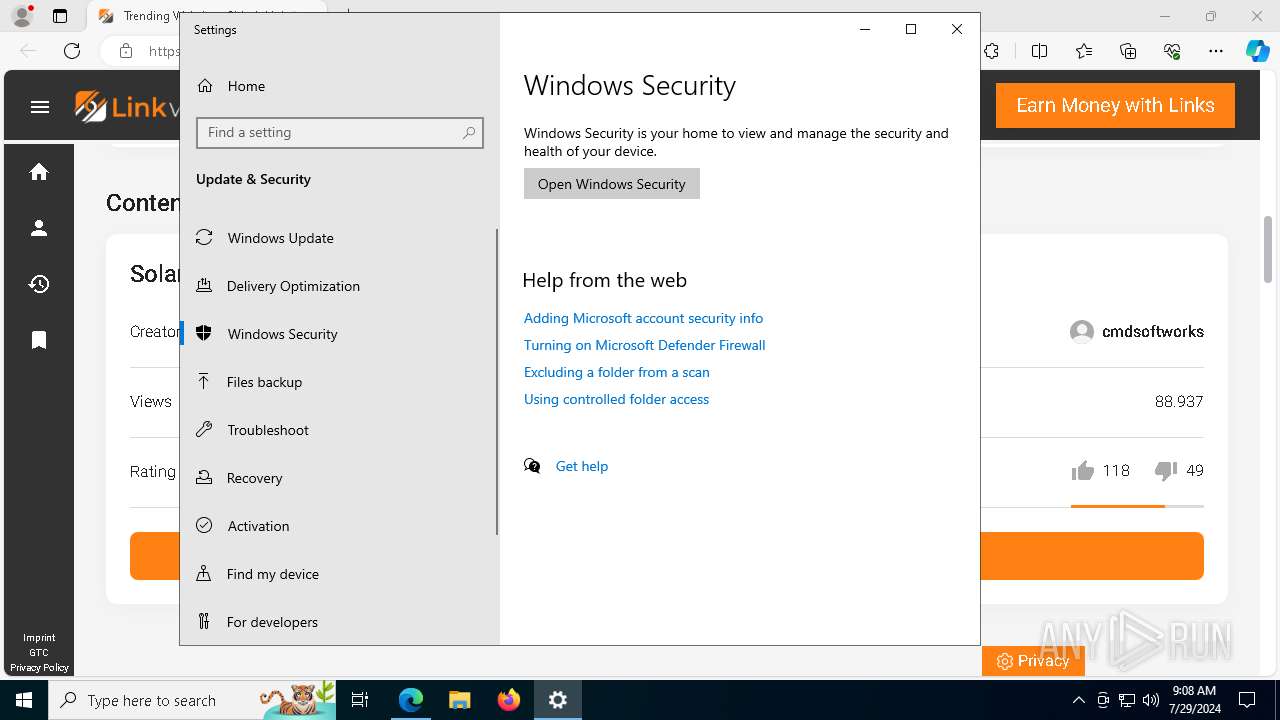Click the thumbs down icon
The image size is (1280, 720).
[1165, 471]
